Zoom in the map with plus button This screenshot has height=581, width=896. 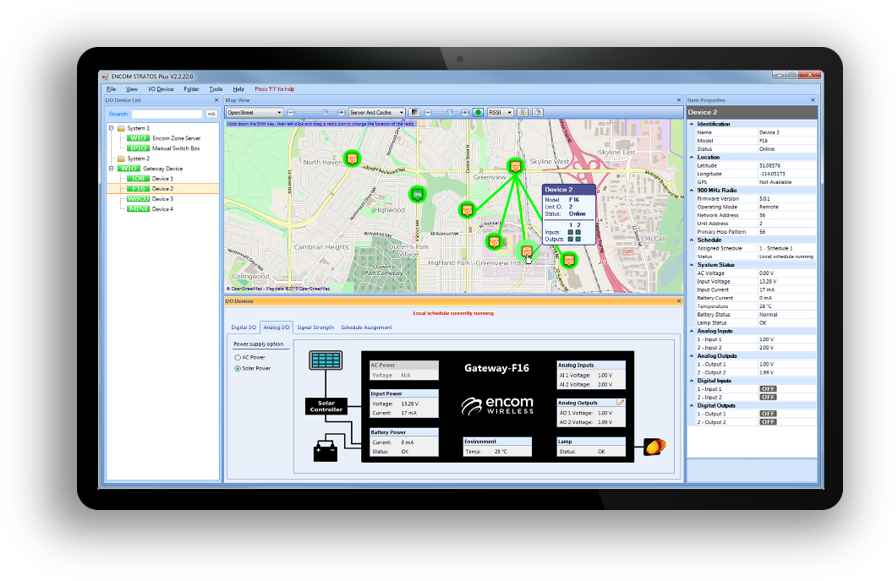(341, 113)
